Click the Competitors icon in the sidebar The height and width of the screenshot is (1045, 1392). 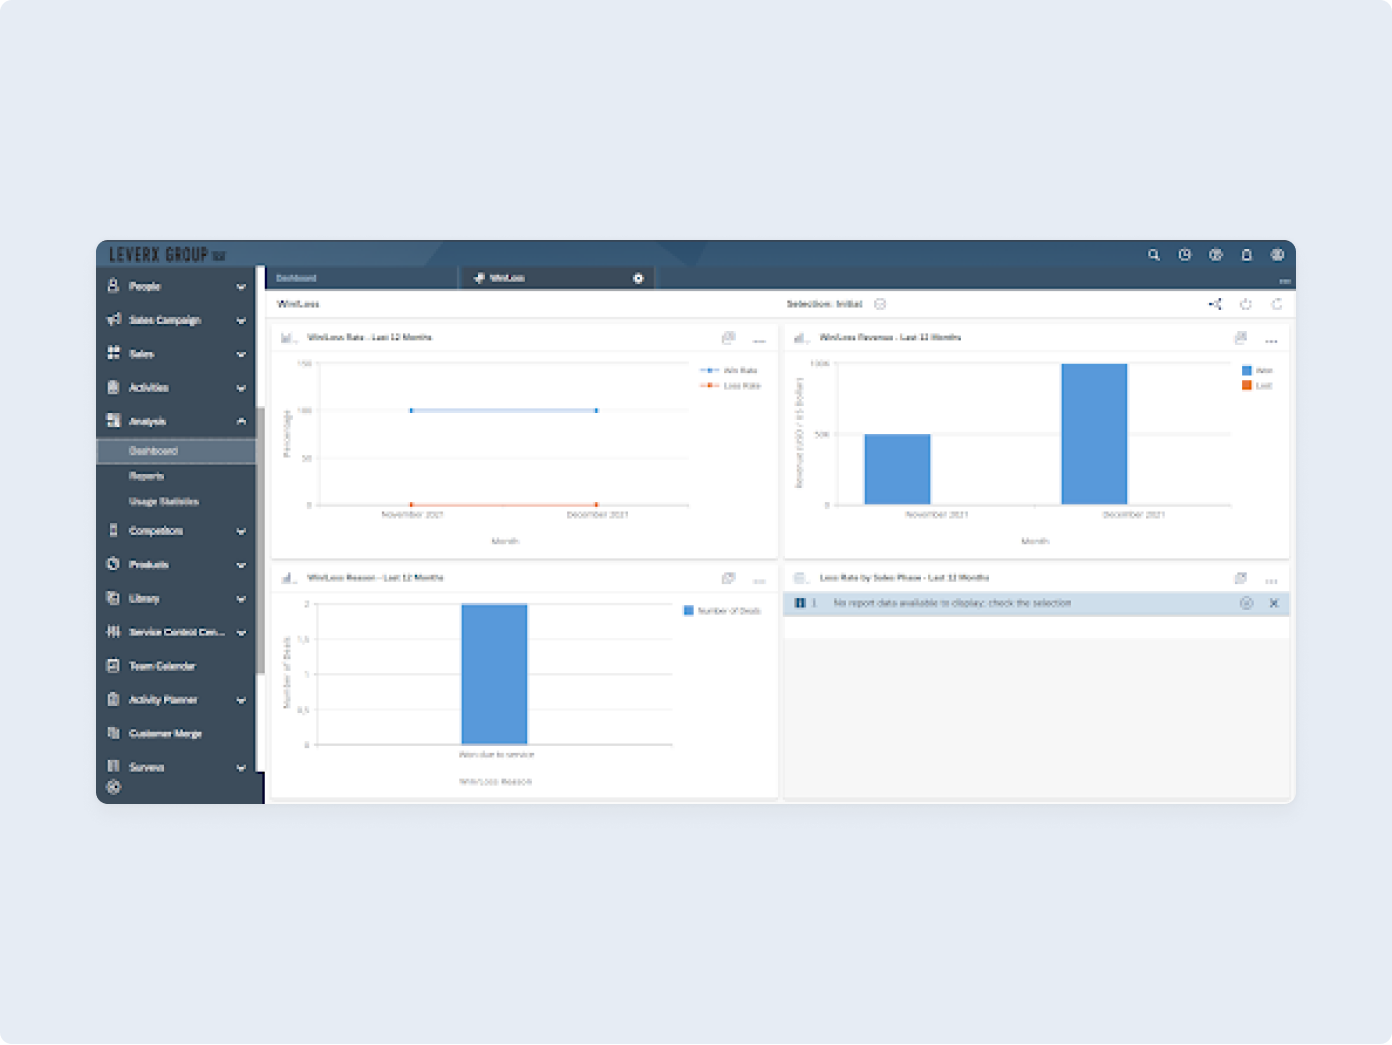click(113, 530)
